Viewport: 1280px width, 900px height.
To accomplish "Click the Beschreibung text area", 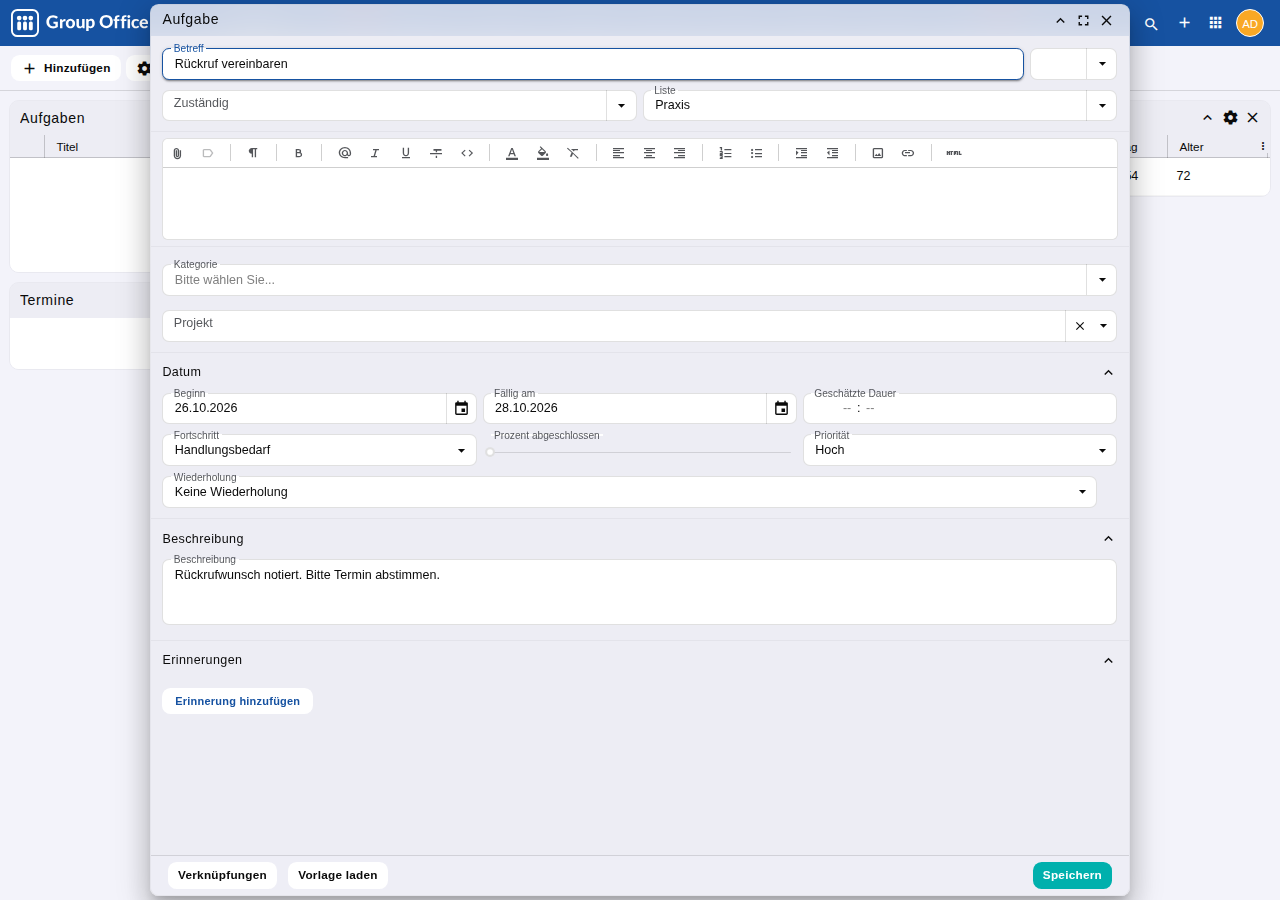I will (x=640, y=592).
